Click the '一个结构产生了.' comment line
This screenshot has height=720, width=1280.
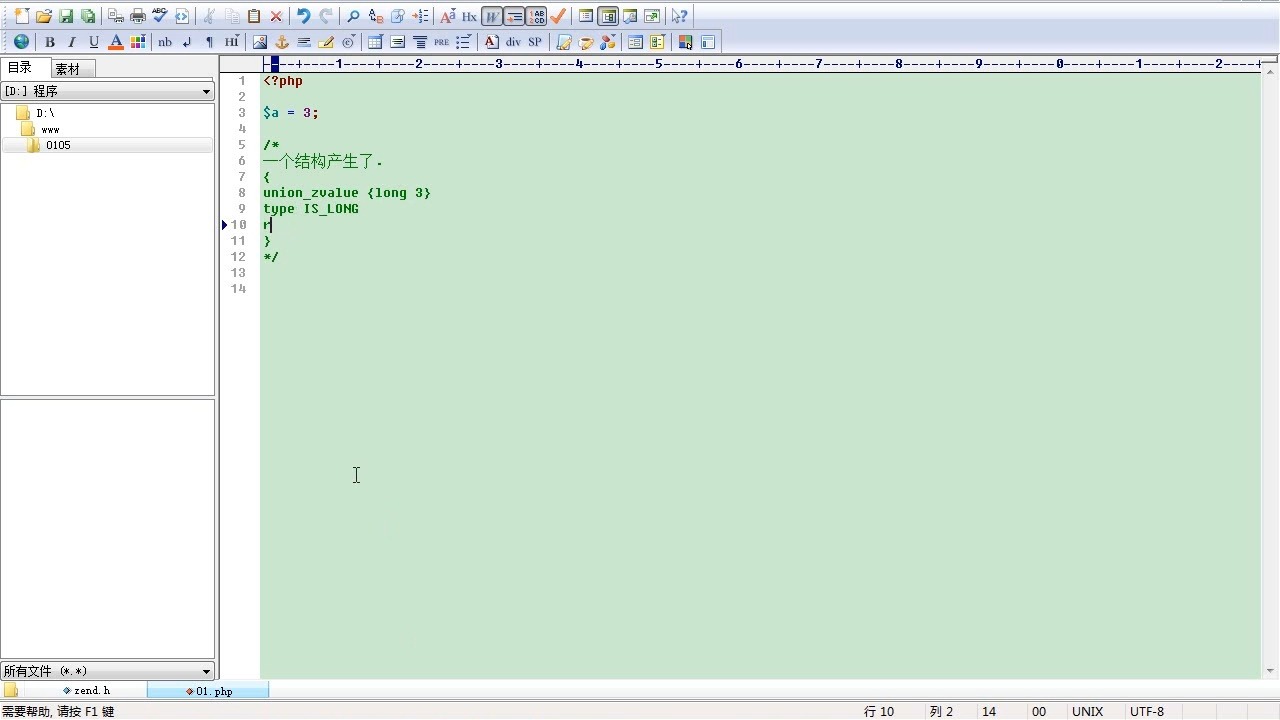[x=323, y=161]
